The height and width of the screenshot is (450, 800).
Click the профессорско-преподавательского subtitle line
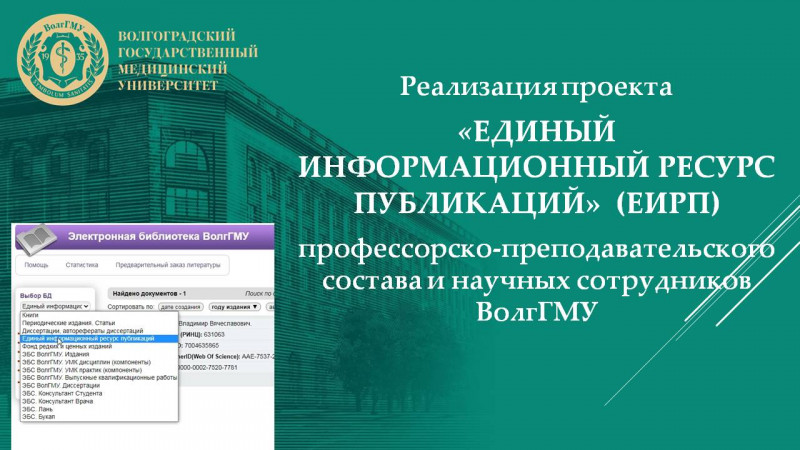537,250
